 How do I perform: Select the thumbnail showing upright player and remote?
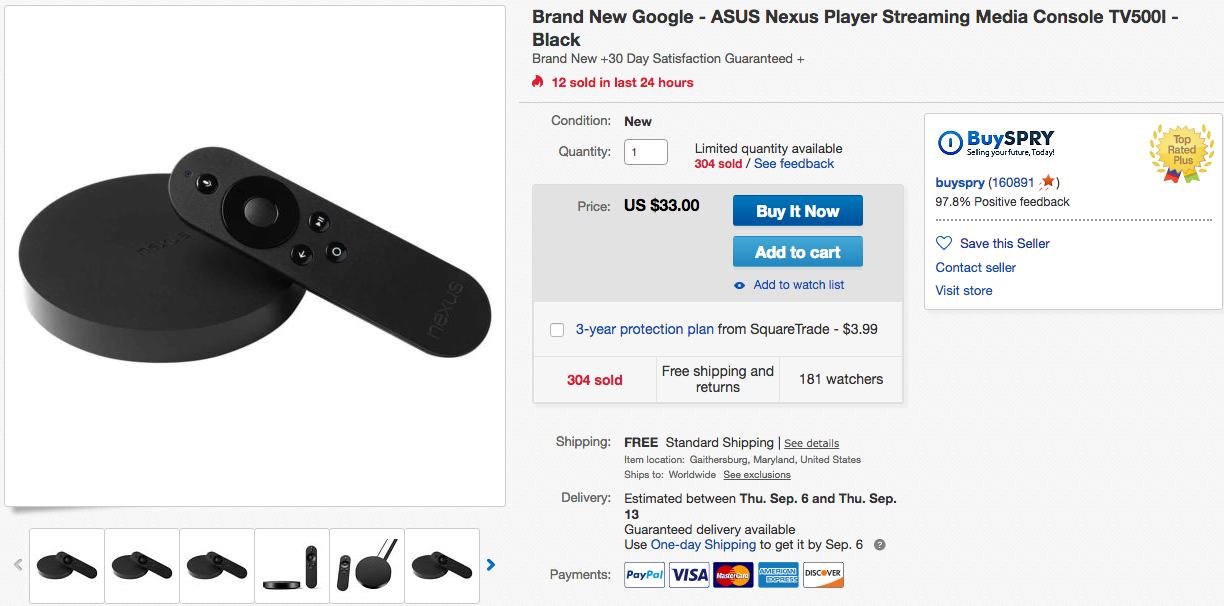click(367, 566)
